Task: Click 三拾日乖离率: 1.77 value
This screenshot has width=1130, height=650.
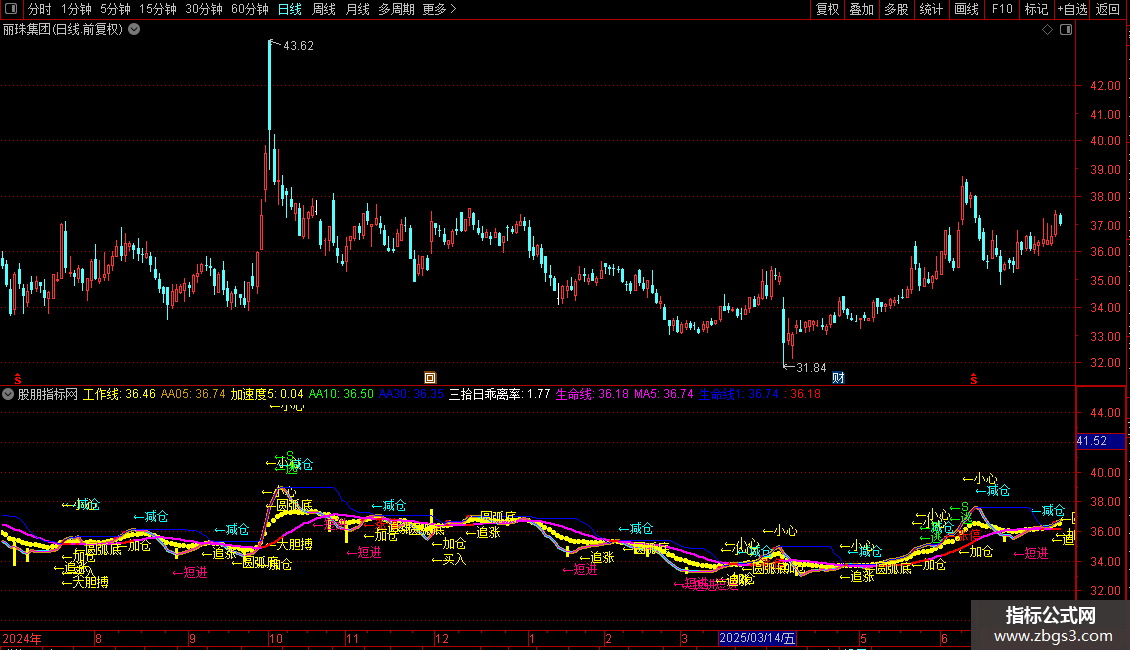Action: 499,394
